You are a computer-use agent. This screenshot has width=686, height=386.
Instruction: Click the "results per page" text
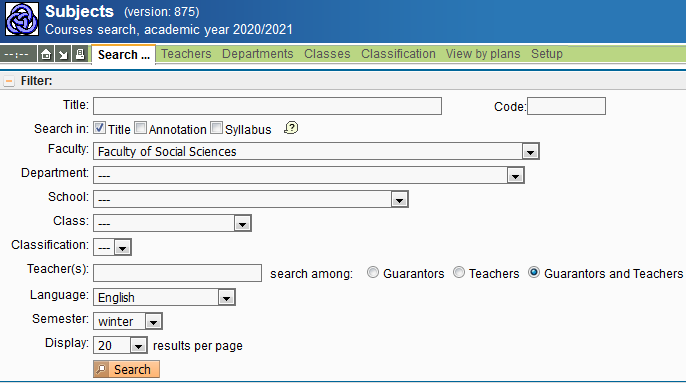tap(198, 346)
